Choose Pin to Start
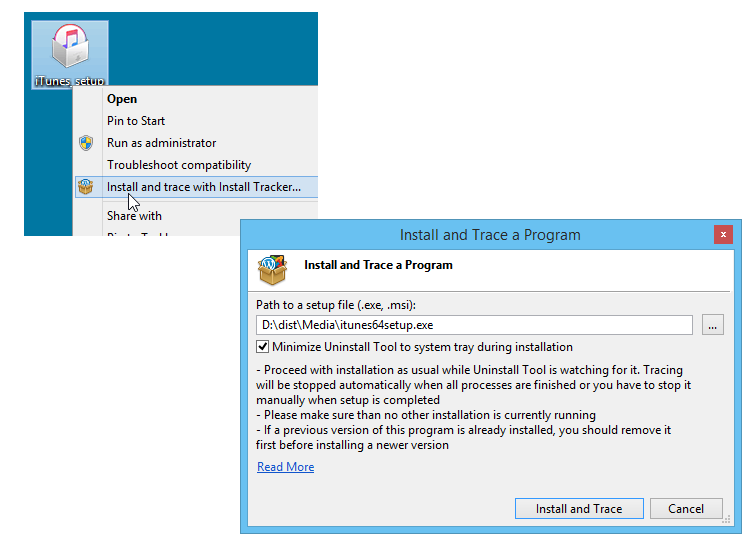Image resolution: width=756 pixels, height=544 pixels. click(136, 121)
